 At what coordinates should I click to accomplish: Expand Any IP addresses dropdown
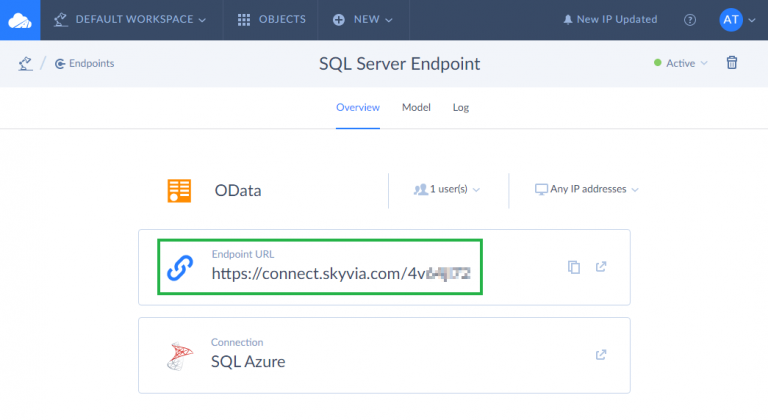pyautogui.click(x=587, y=189)
